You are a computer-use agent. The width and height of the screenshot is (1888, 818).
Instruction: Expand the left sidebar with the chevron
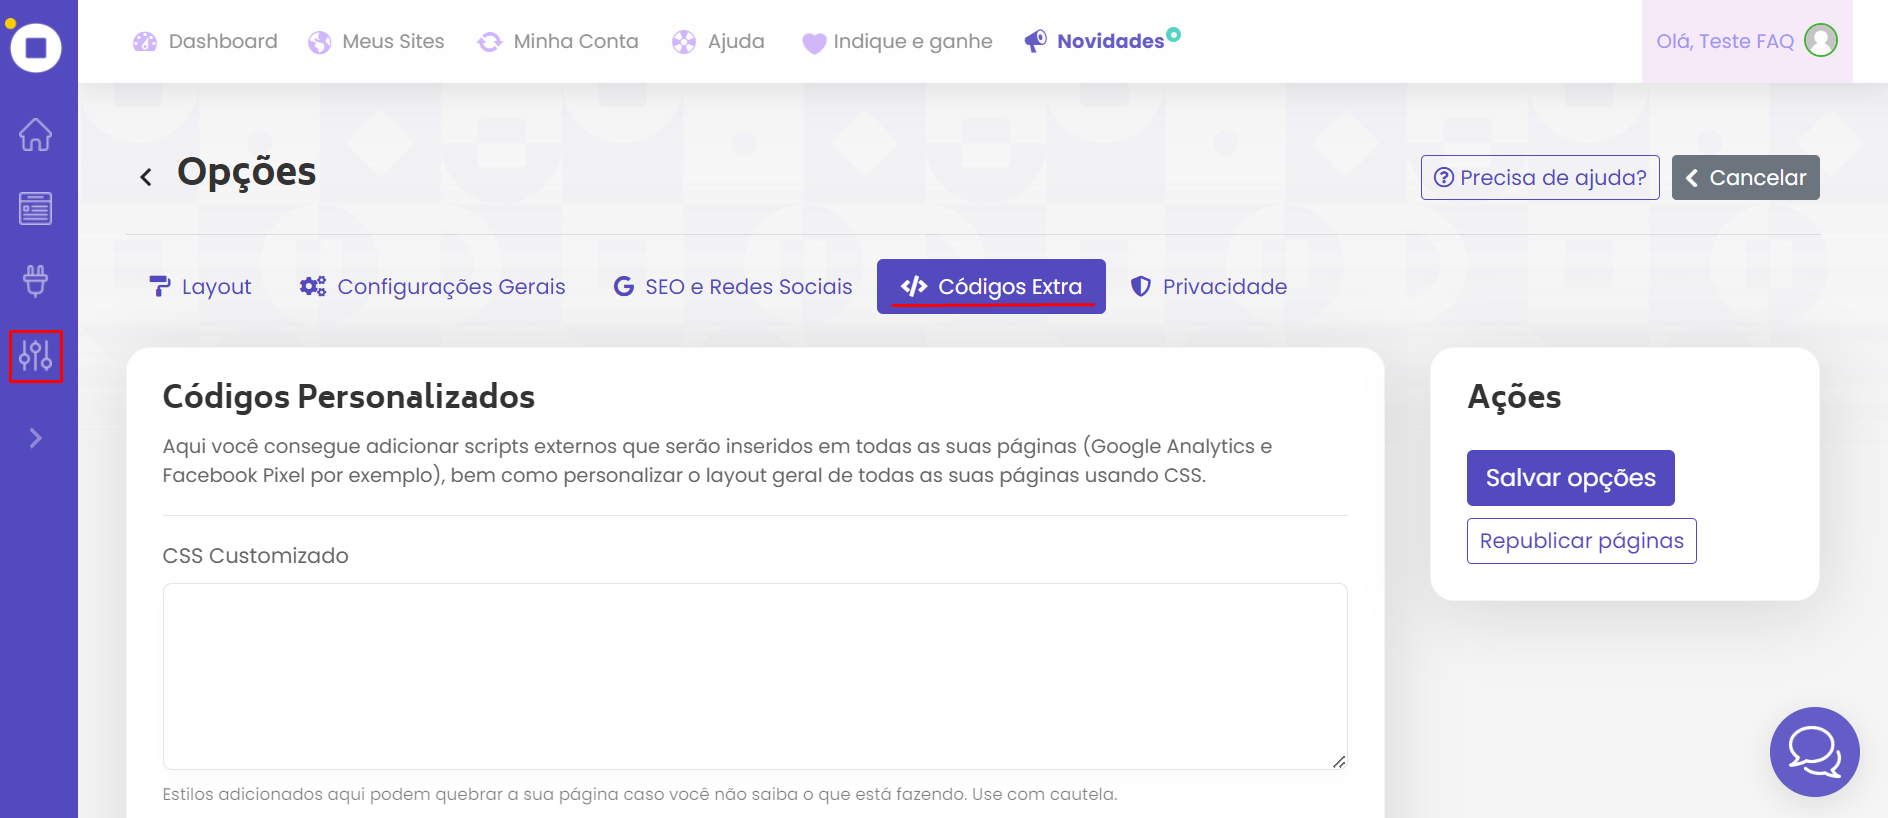(x=36, y=438)
